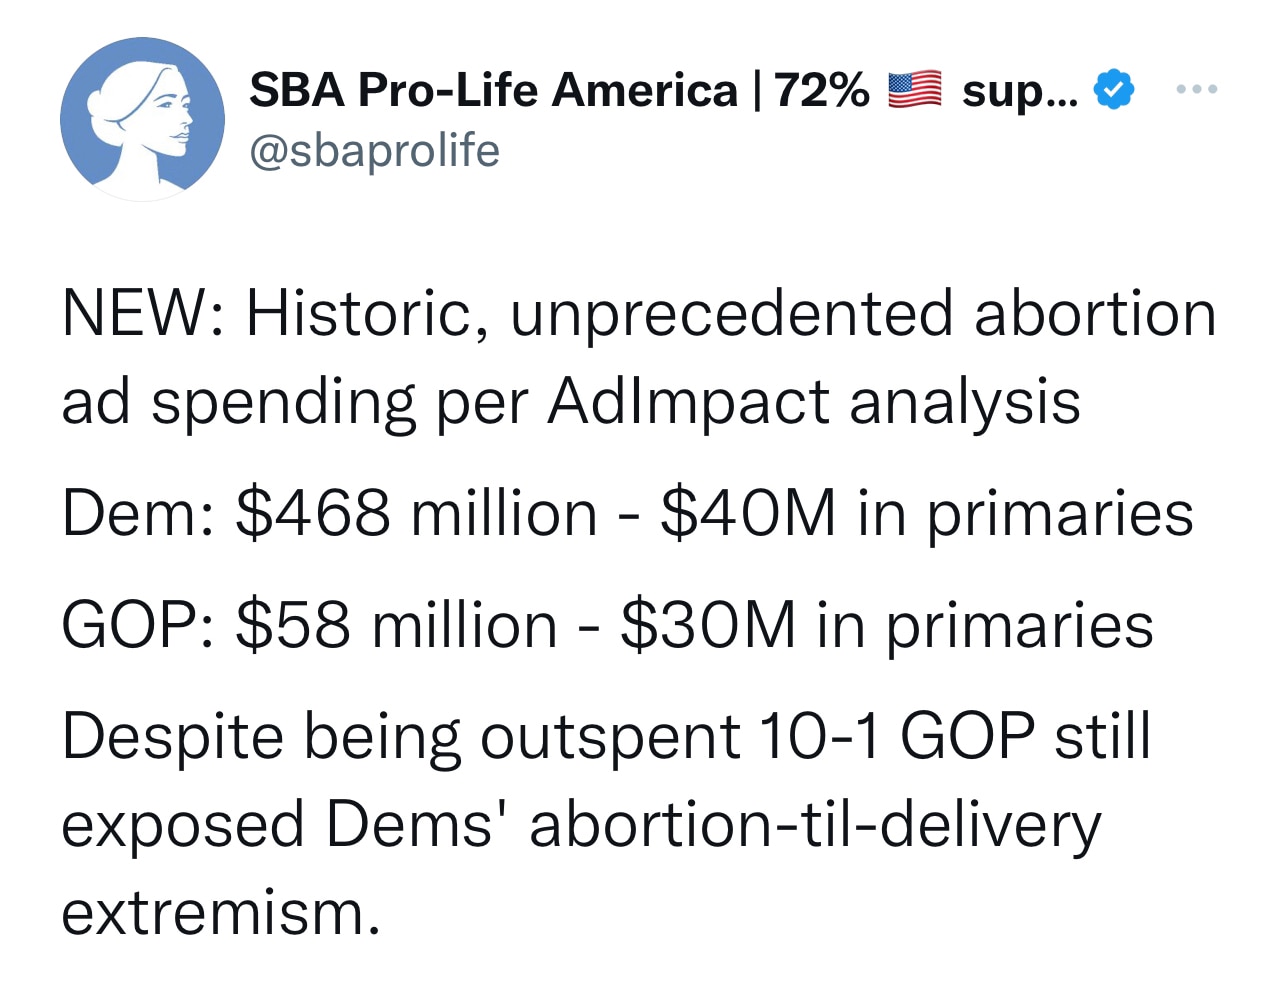Open the more options dropdown for this tweet
Viewport: 1284px width, 999px height.
point(1196,88)
